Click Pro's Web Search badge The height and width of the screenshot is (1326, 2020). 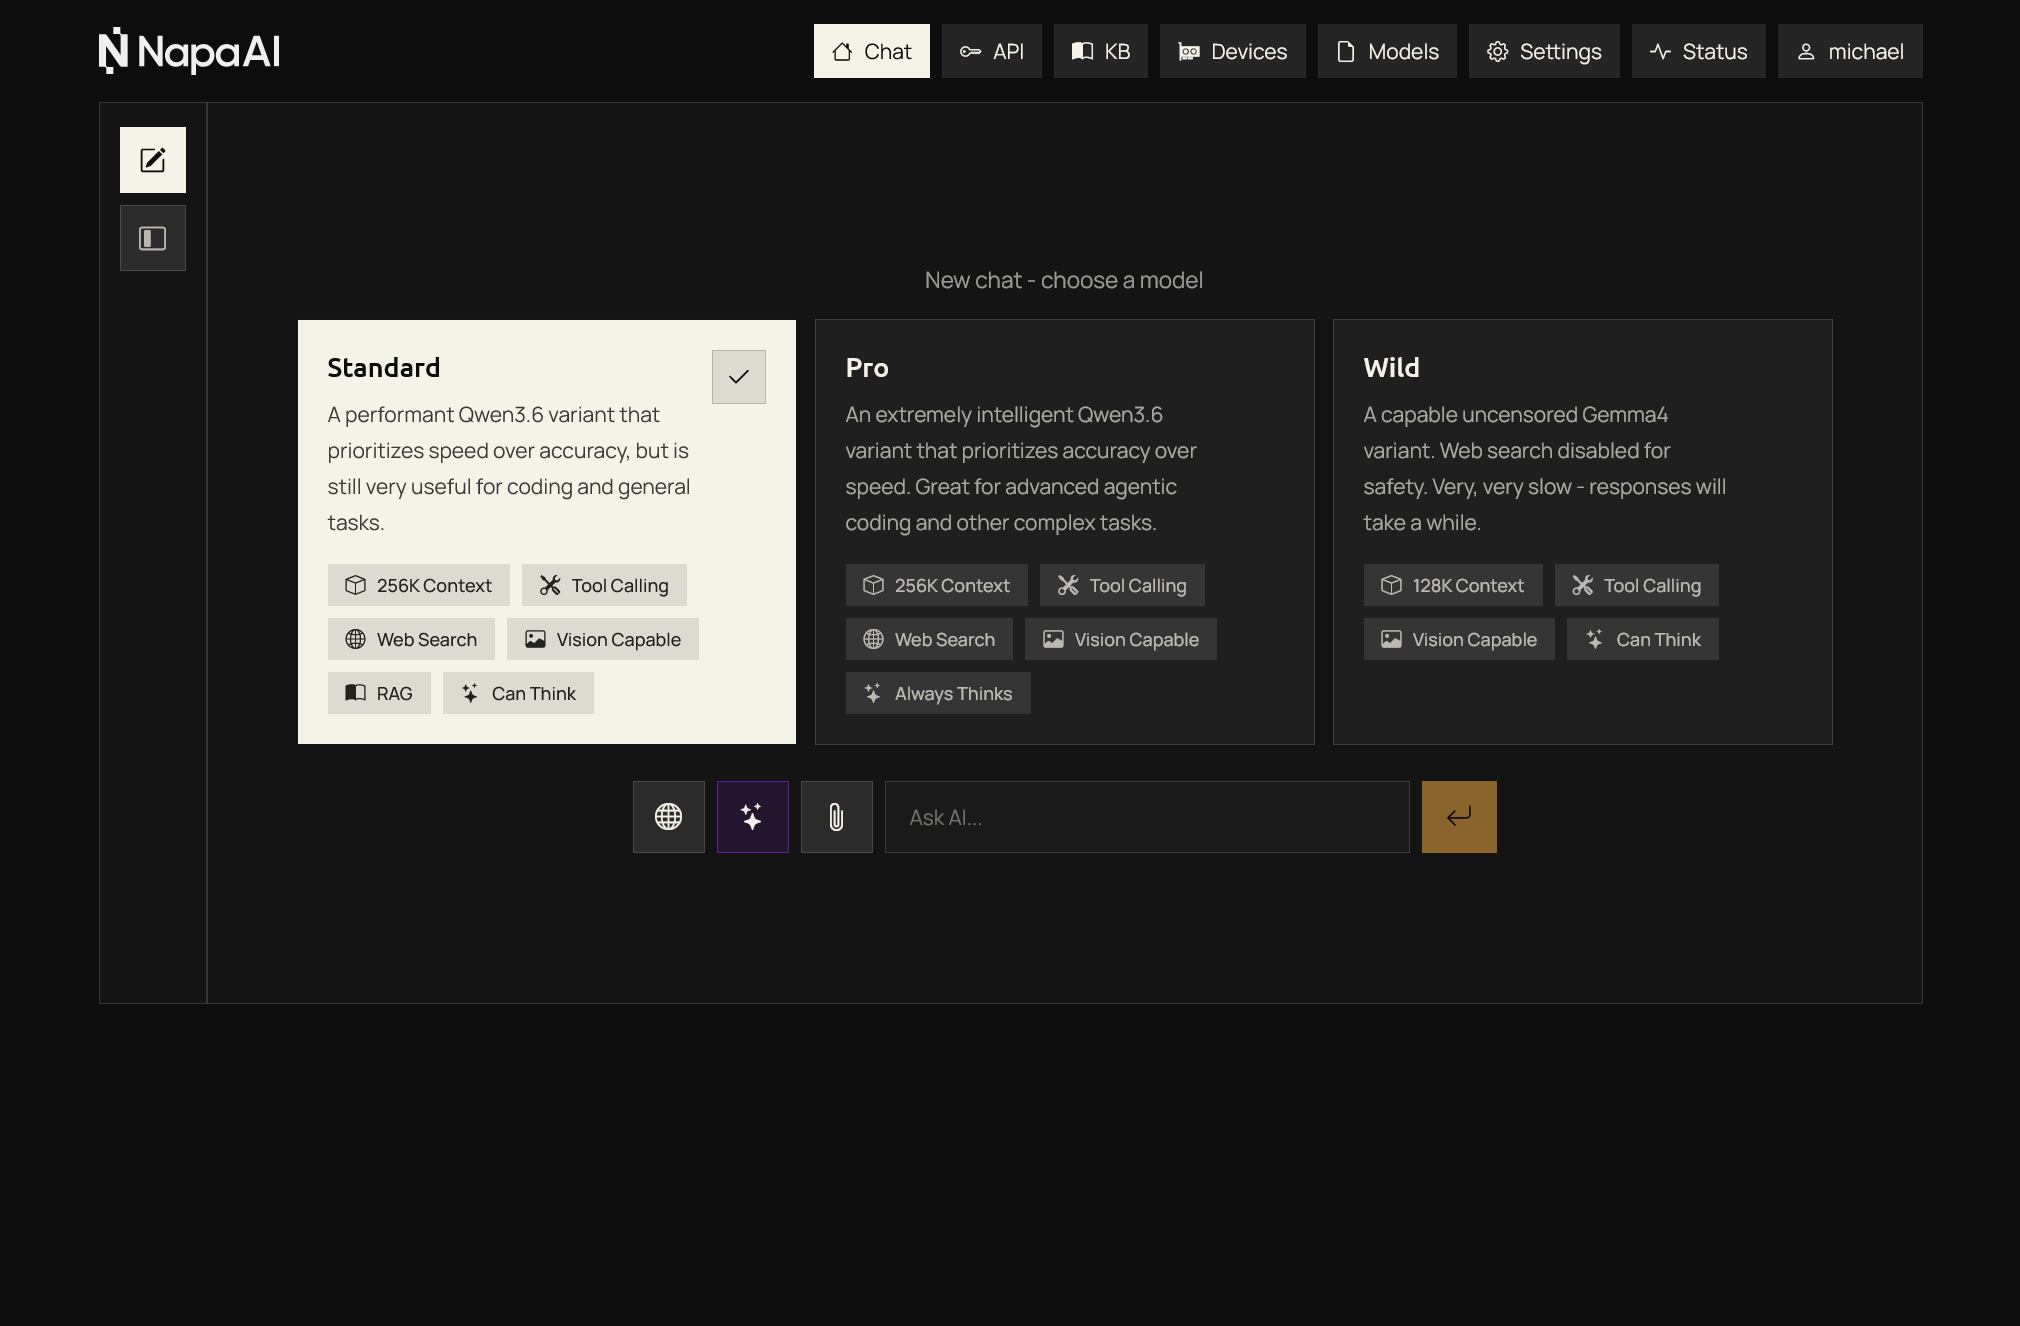tap(929, 639)
